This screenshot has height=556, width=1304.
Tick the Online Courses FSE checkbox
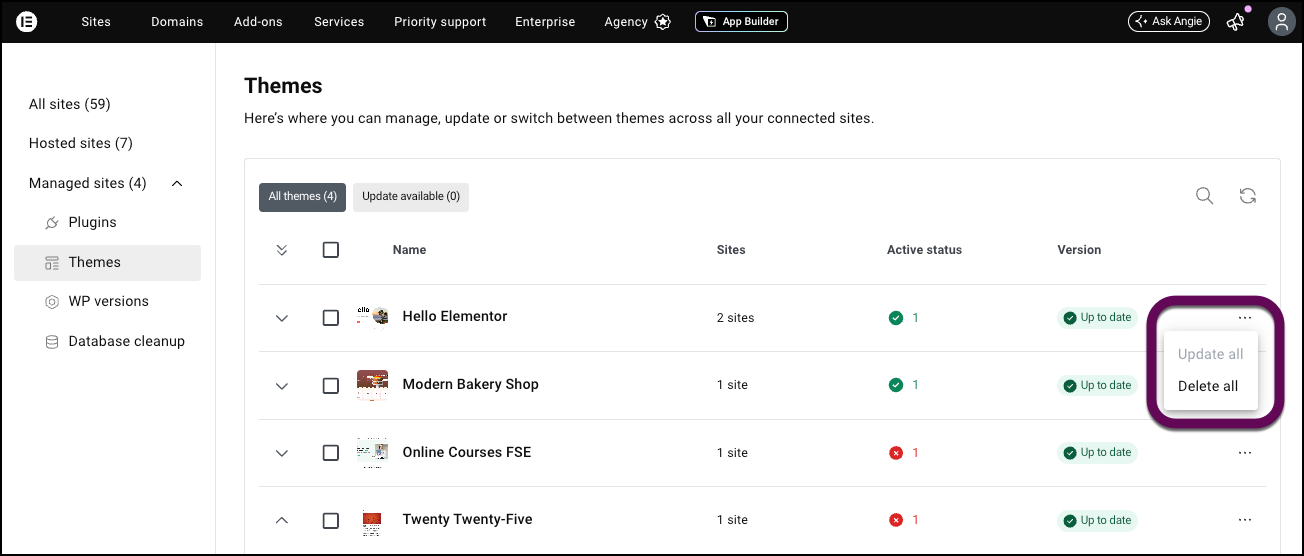pos(331,453)
